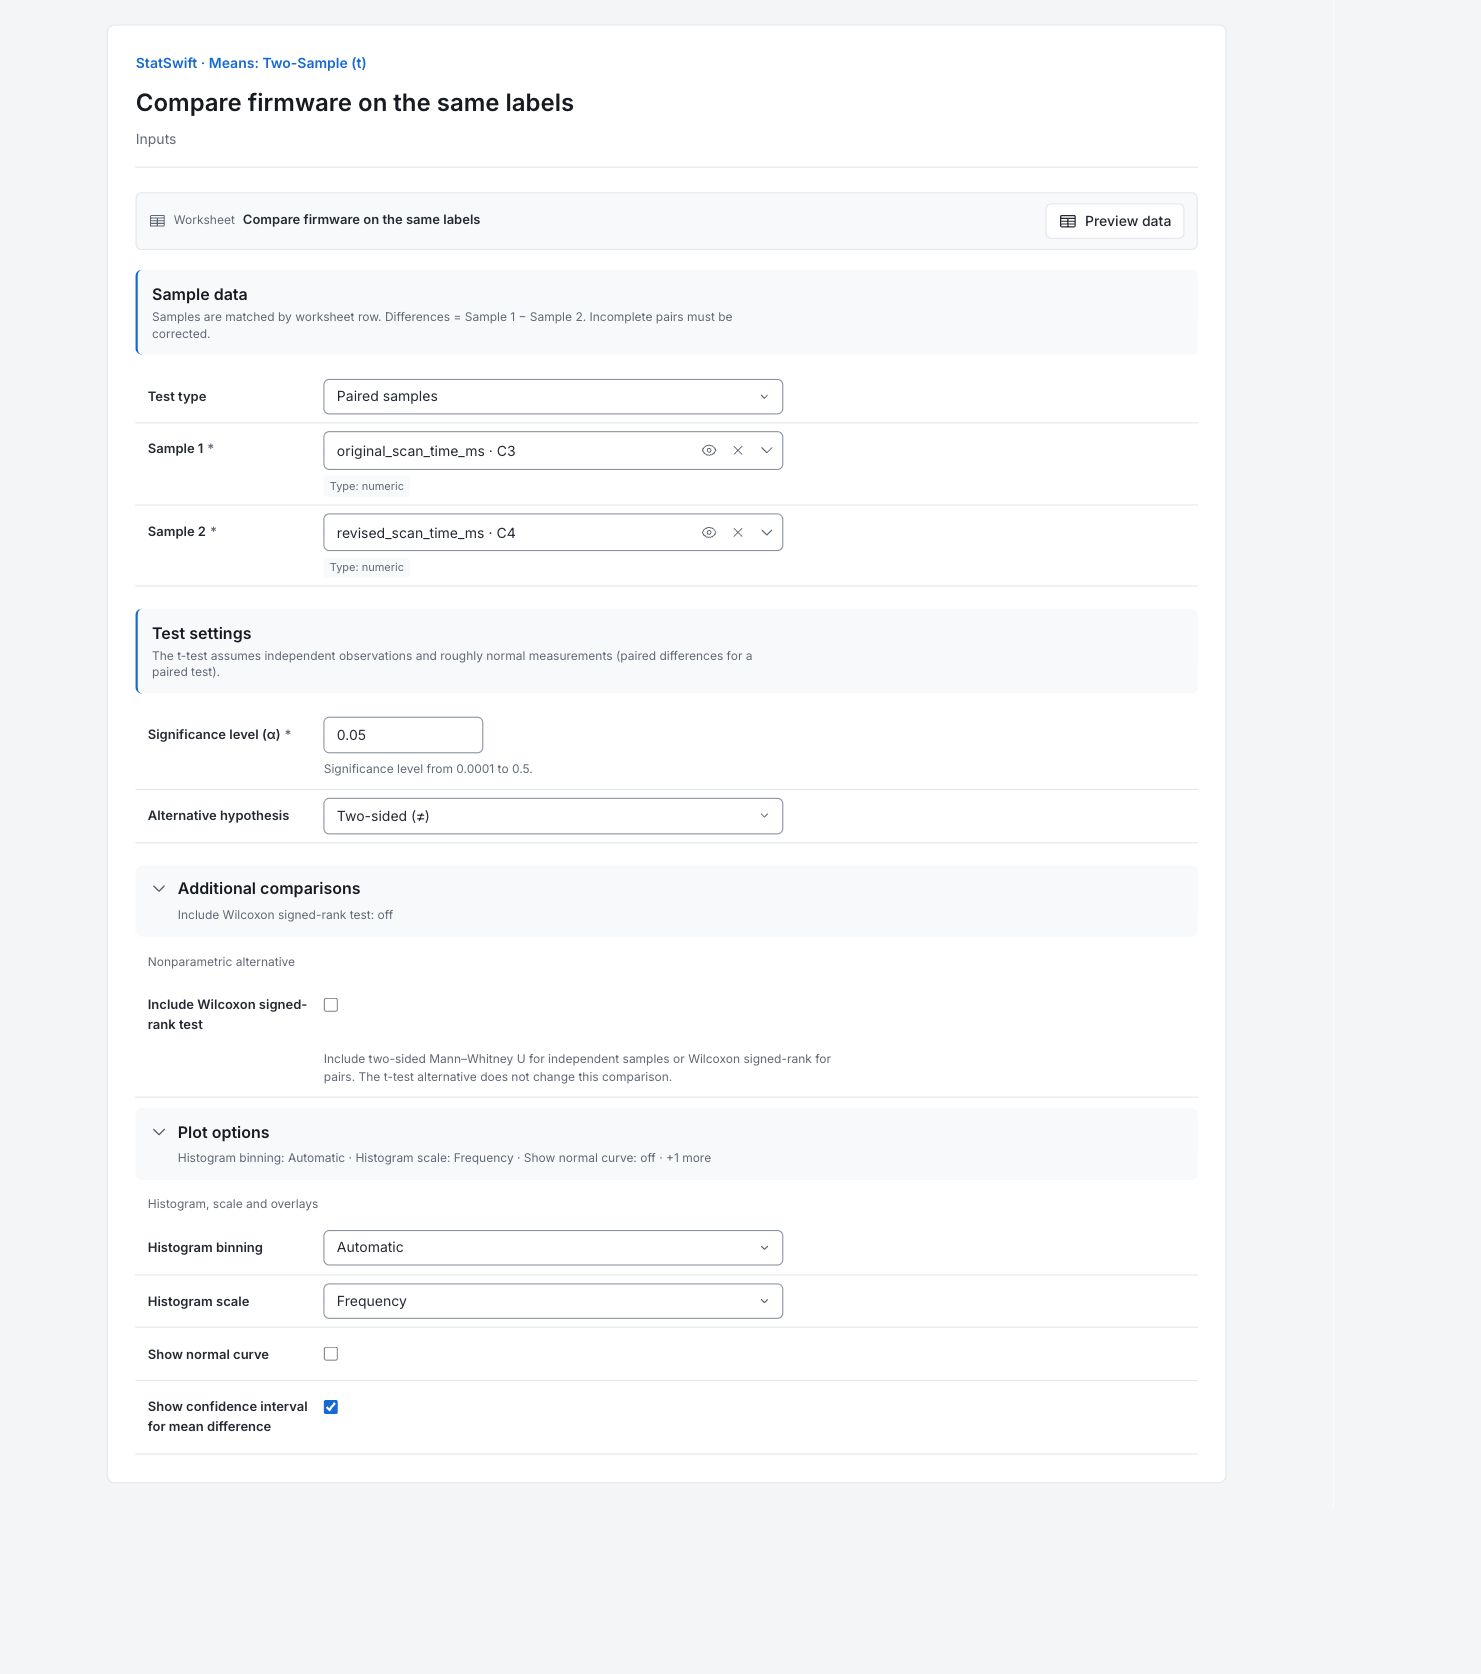This screenshot has height=1674, width=1481.
Task: Check the Show normal curve box
Action: click(x=331, y=1354)
